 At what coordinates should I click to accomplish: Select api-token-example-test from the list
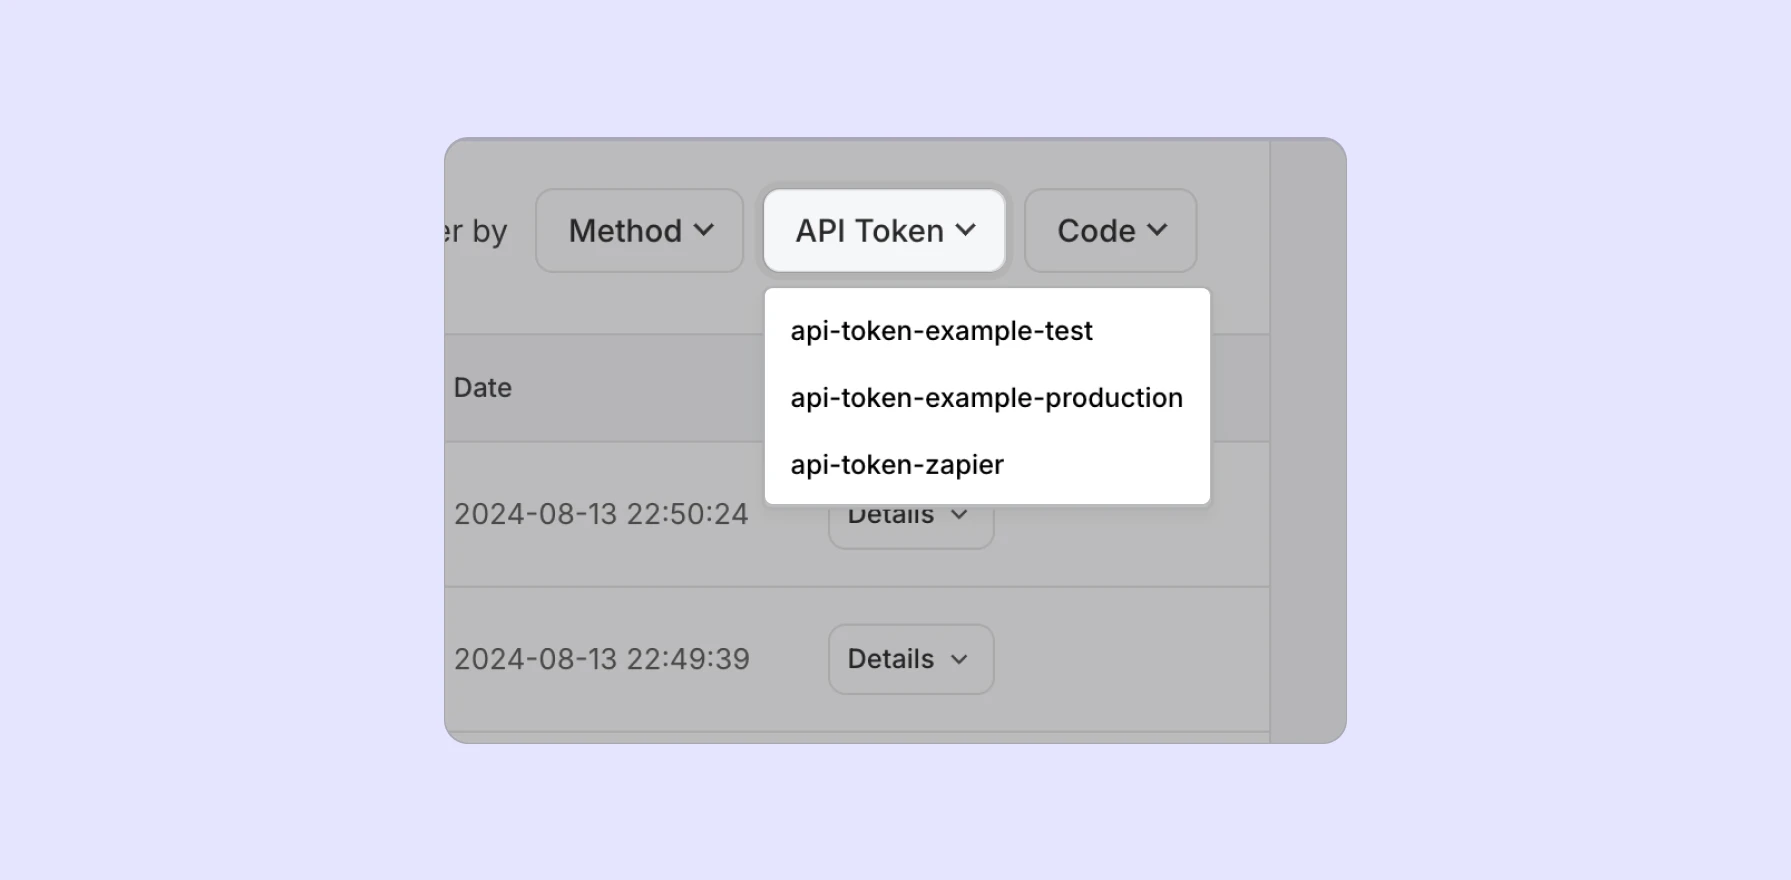coord(941,331)
